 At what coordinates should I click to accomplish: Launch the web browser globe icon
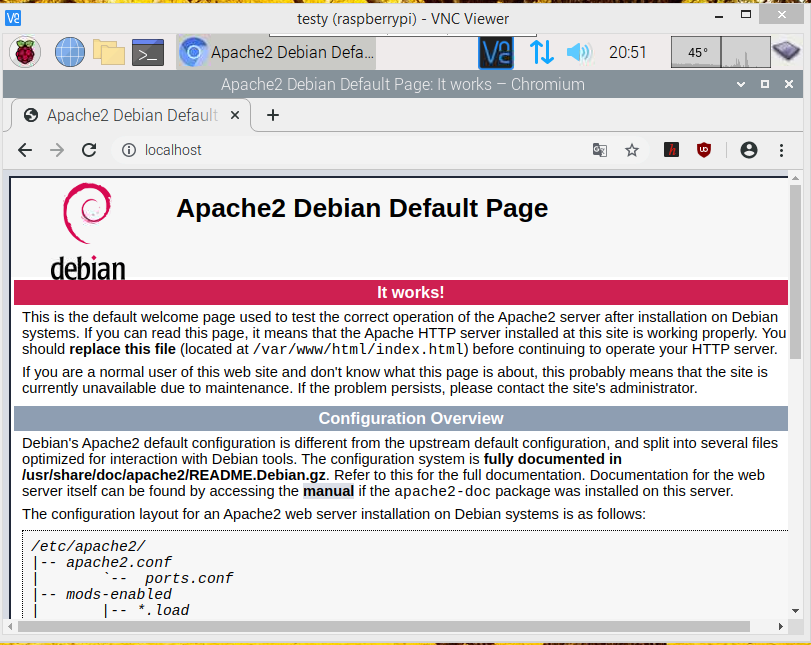pos(70,52)
